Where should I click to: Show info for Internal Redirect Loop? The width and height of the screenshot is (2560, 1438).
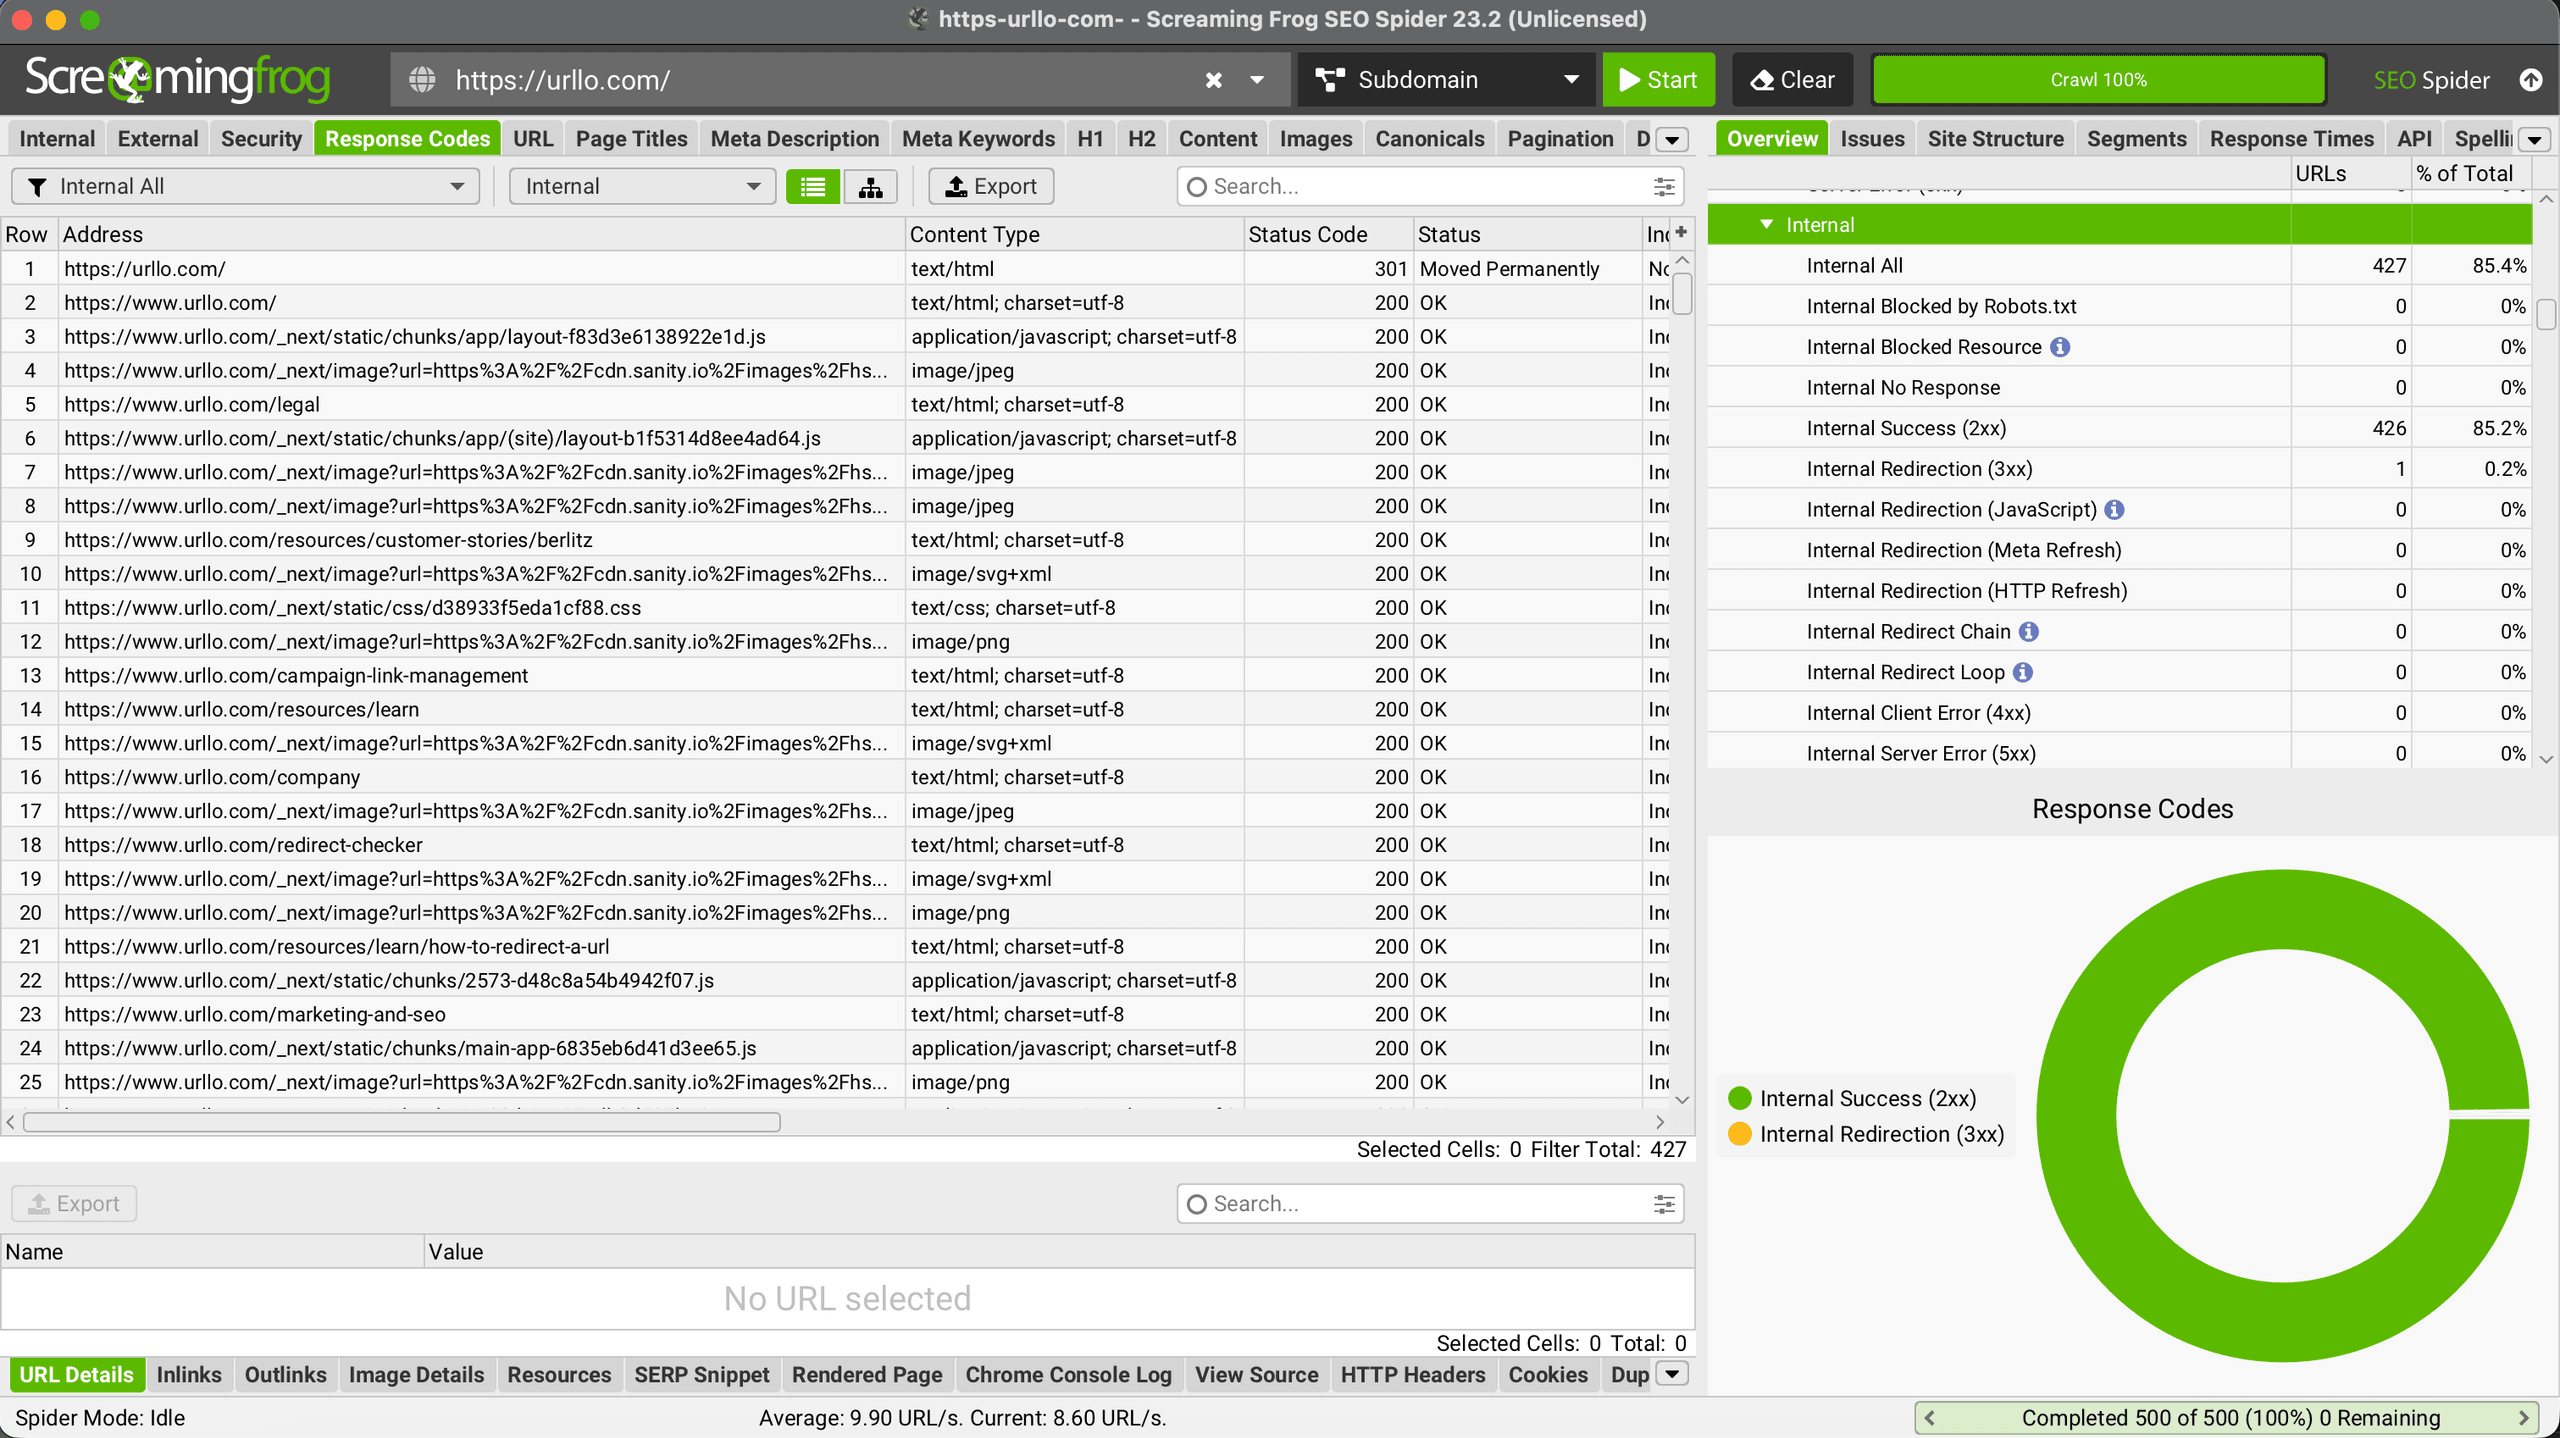pos(2022,673)
